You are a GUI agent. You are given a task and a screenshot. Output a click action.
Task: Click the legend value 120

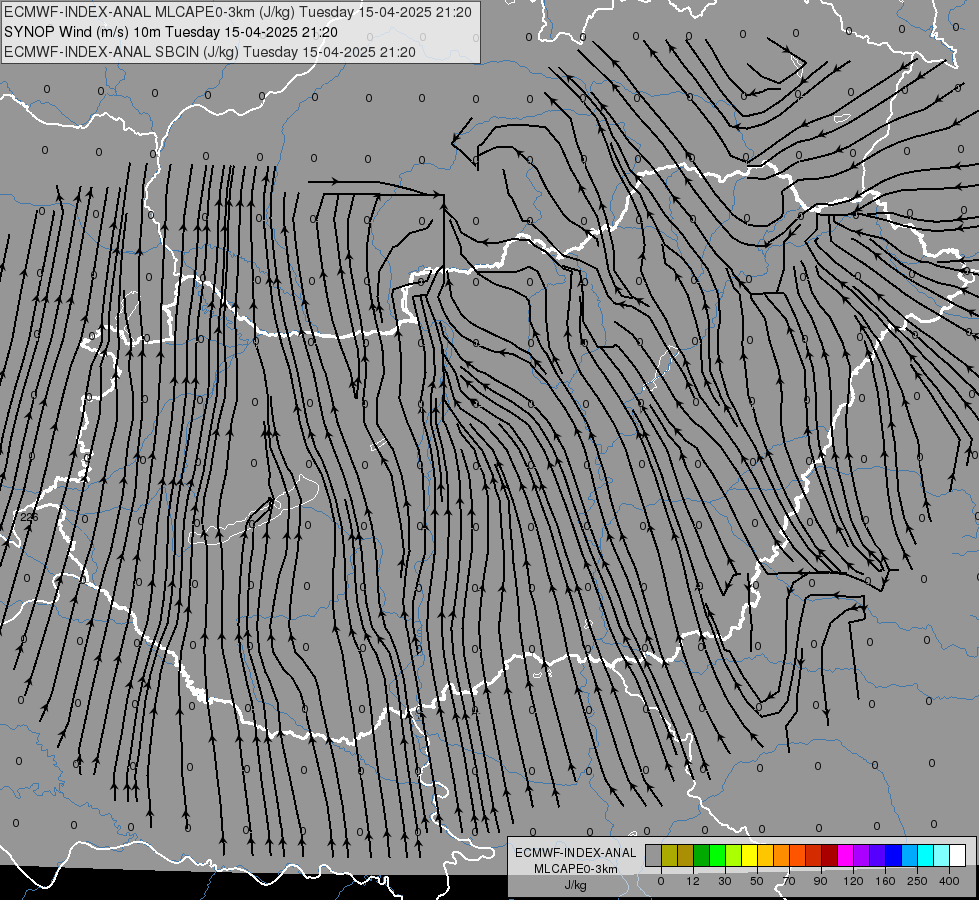coord(854,881)
